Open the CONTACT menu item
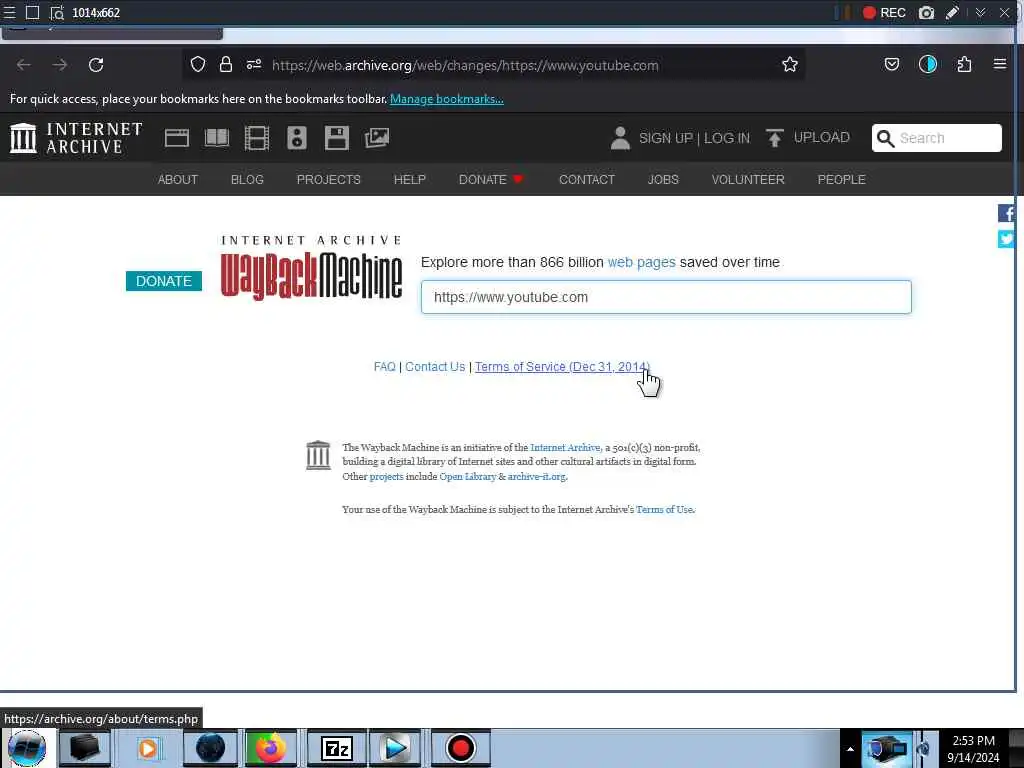 point(586,180)
